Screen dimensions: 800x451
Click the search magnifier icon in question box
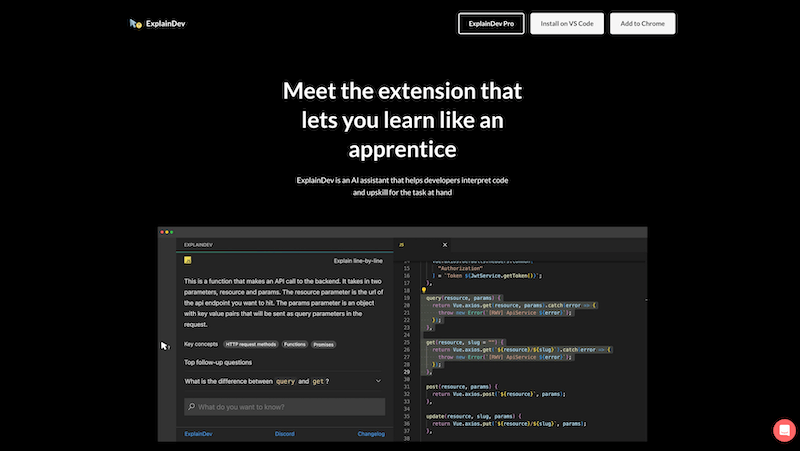tap(190, 407)
